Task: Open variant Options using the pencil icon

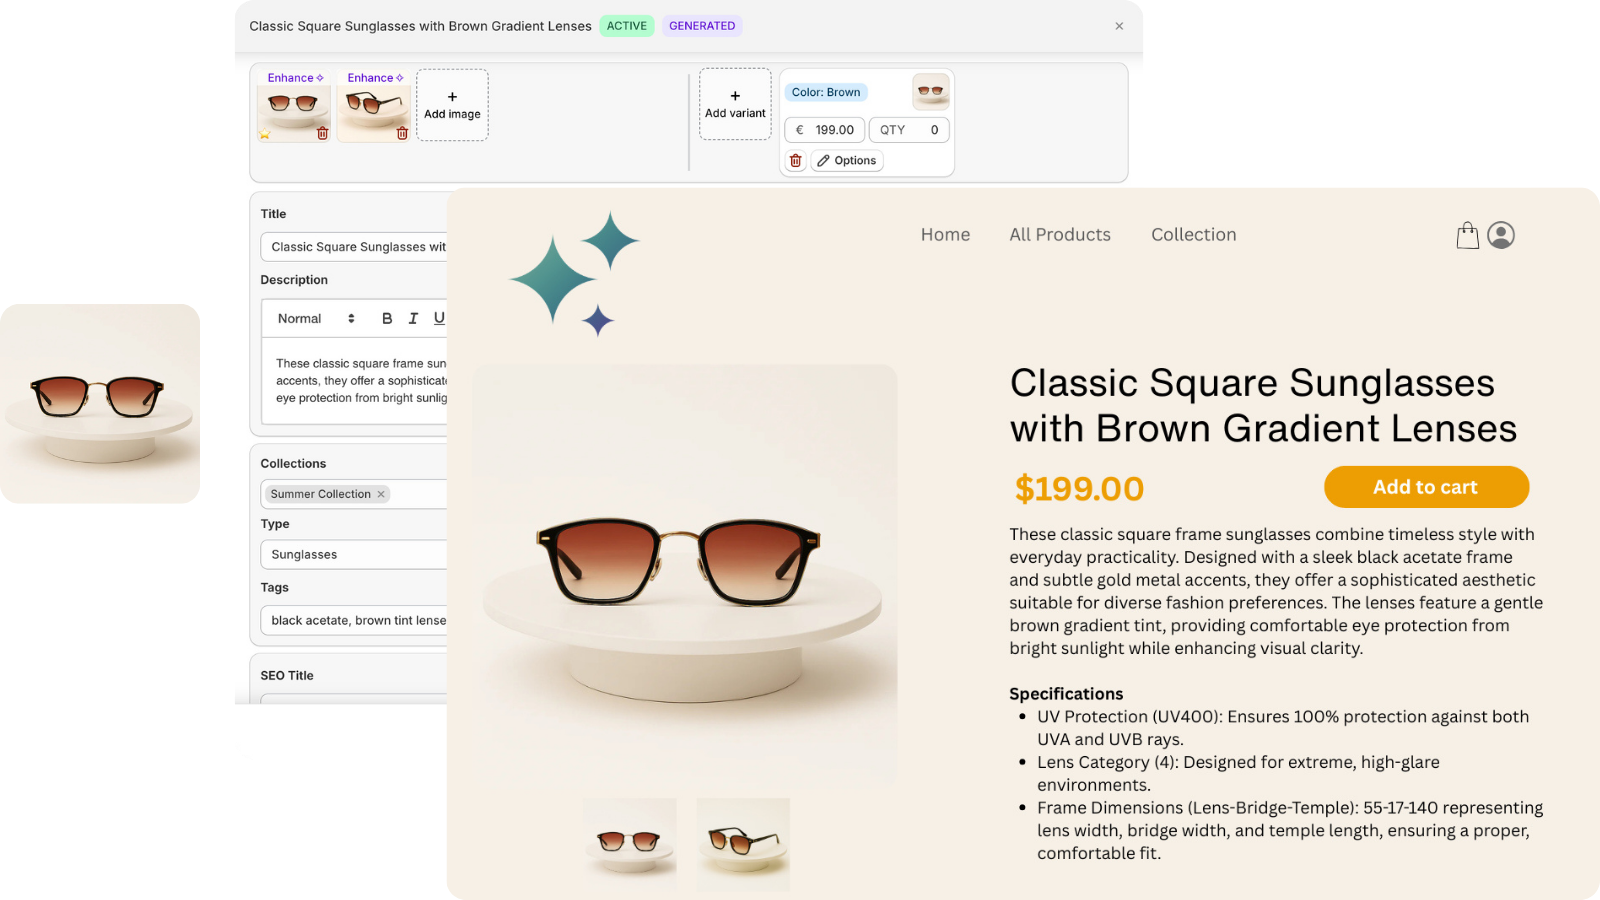Action: click(x=847, y=160)
